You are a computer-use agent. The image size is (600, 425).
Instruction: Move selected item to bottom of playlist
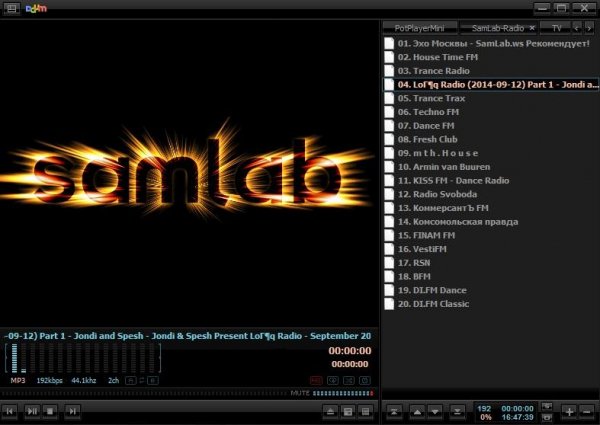coord(457,412)
